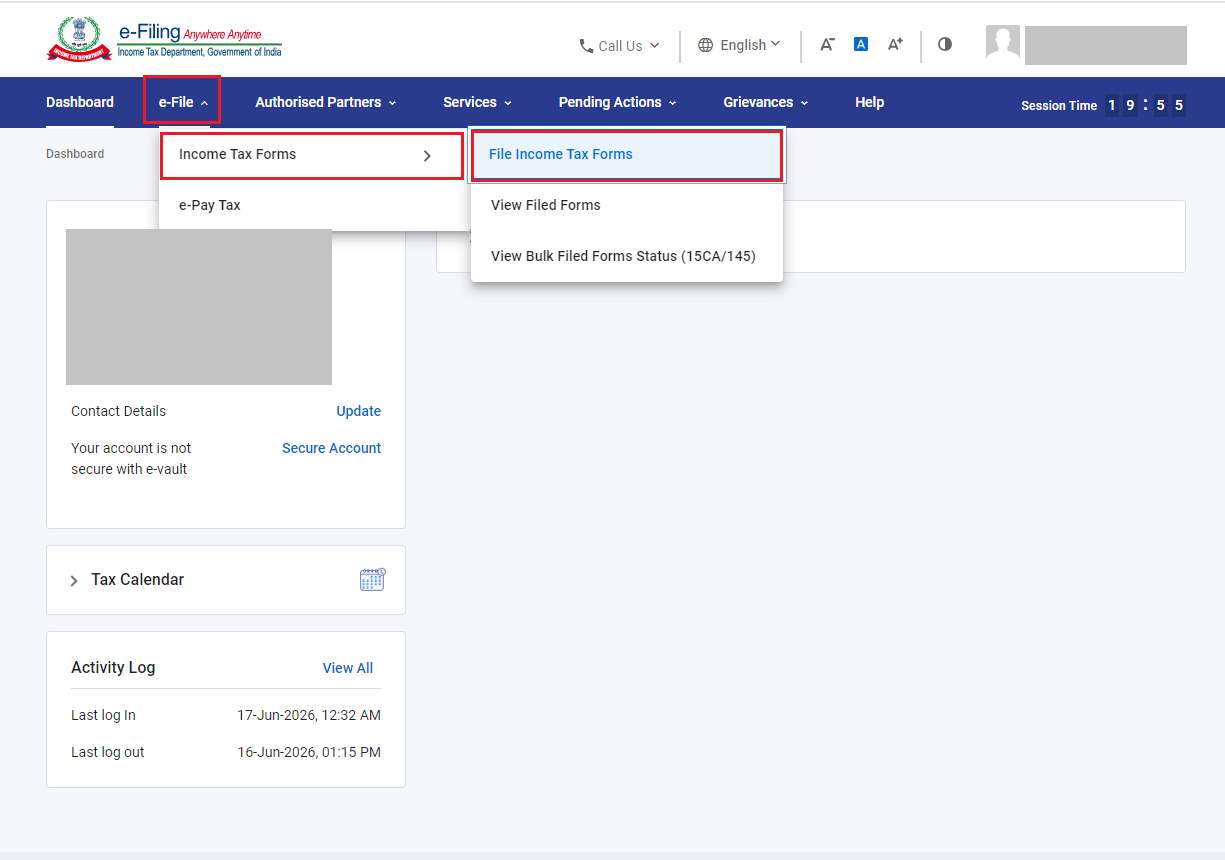The image size is (1225, 860).
Task: Toggle the high contrast mode icon
Action: [945, 44]
